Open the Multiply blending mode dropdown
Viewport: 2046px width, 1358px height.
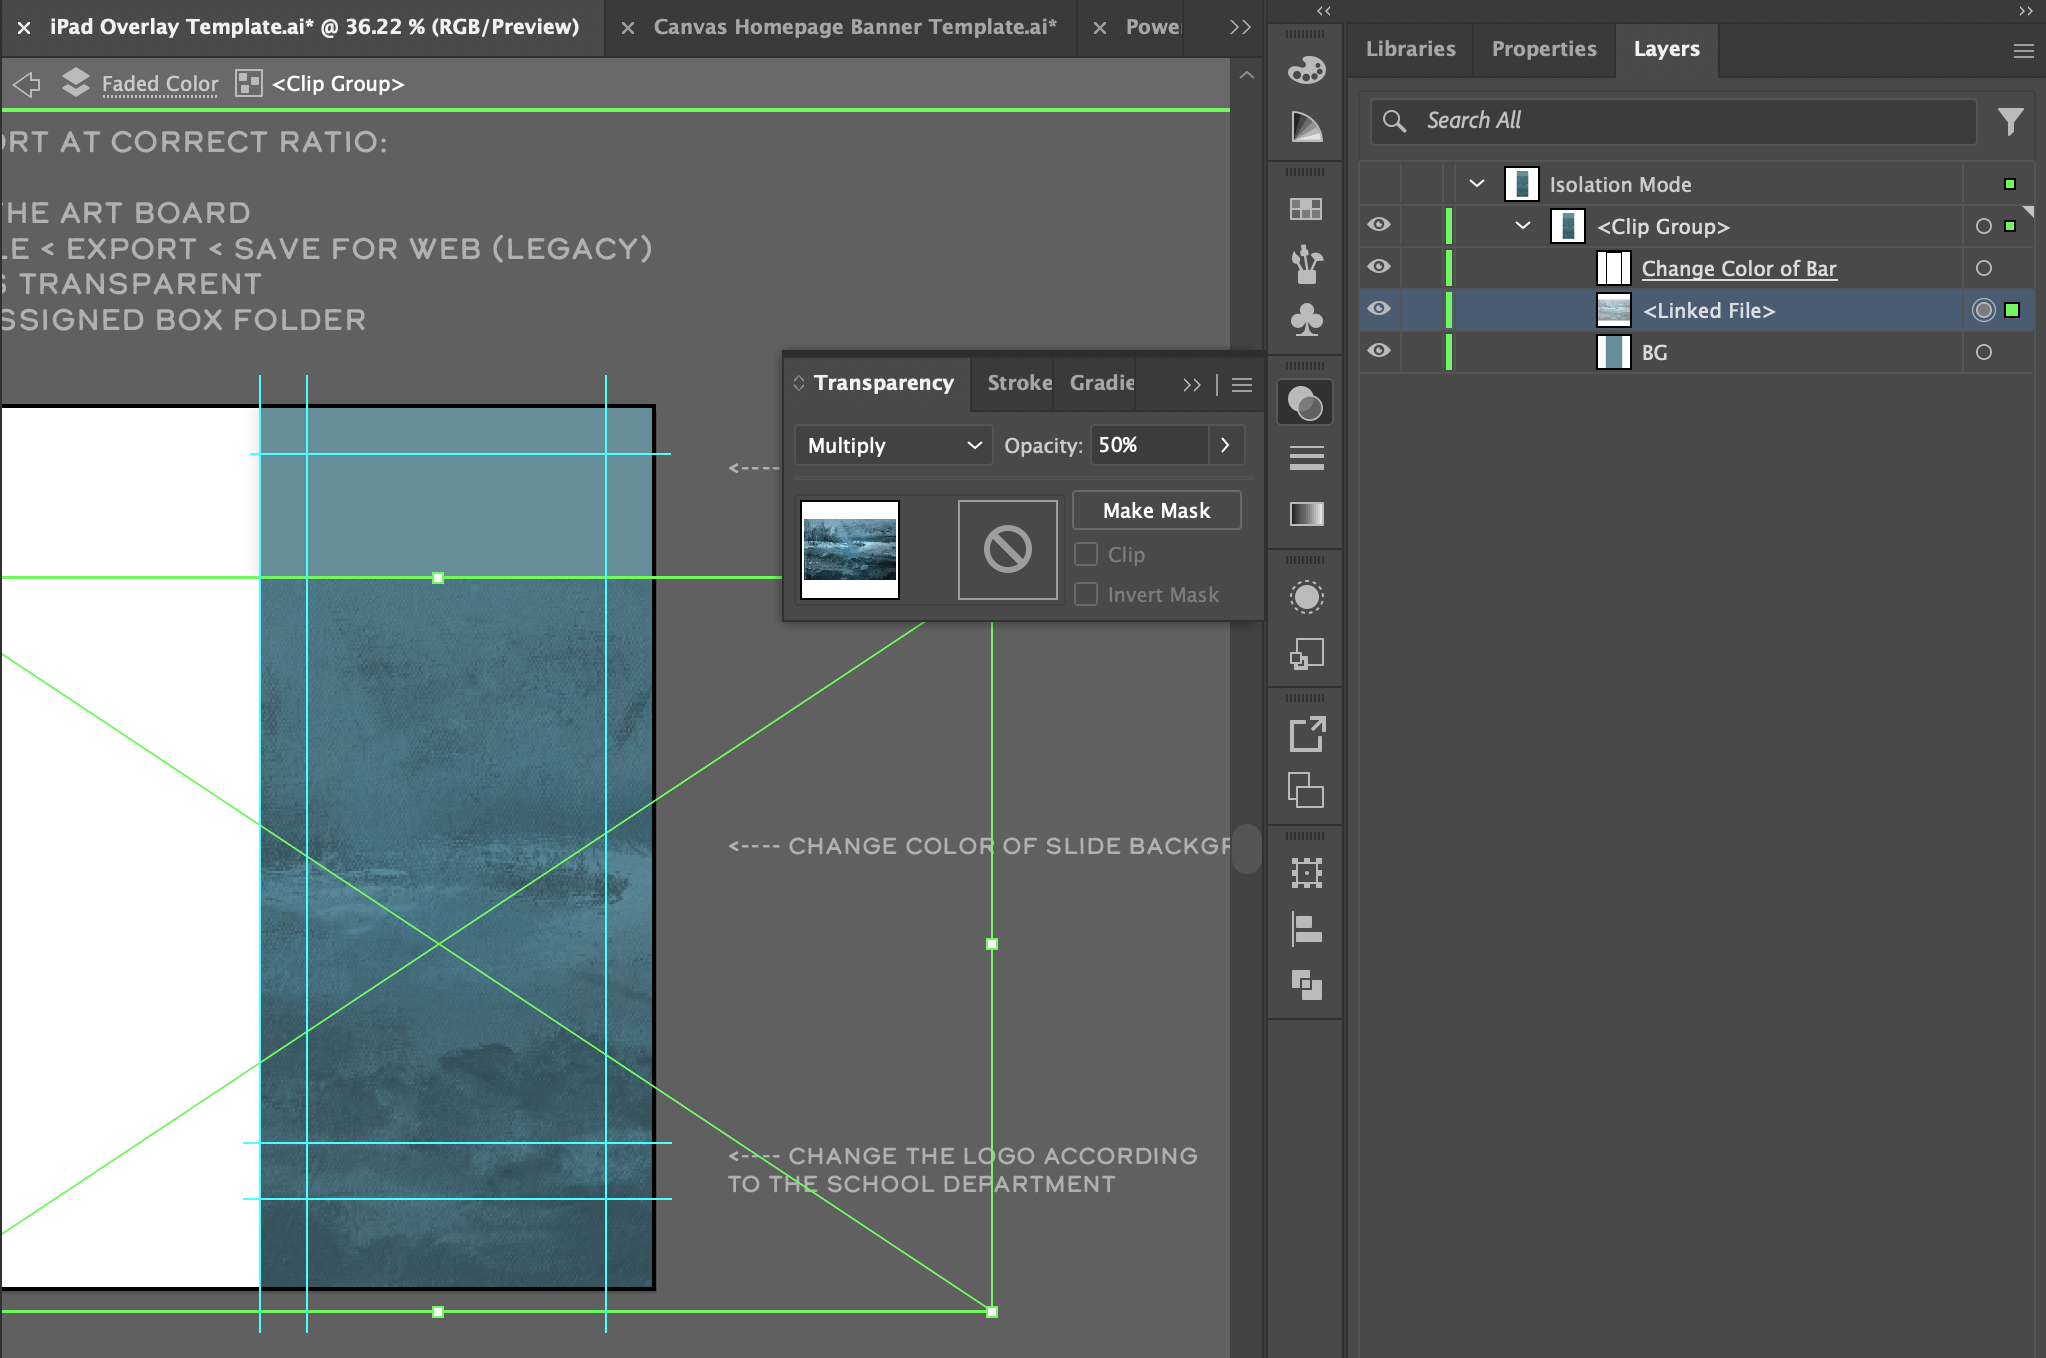click(893, 445)
